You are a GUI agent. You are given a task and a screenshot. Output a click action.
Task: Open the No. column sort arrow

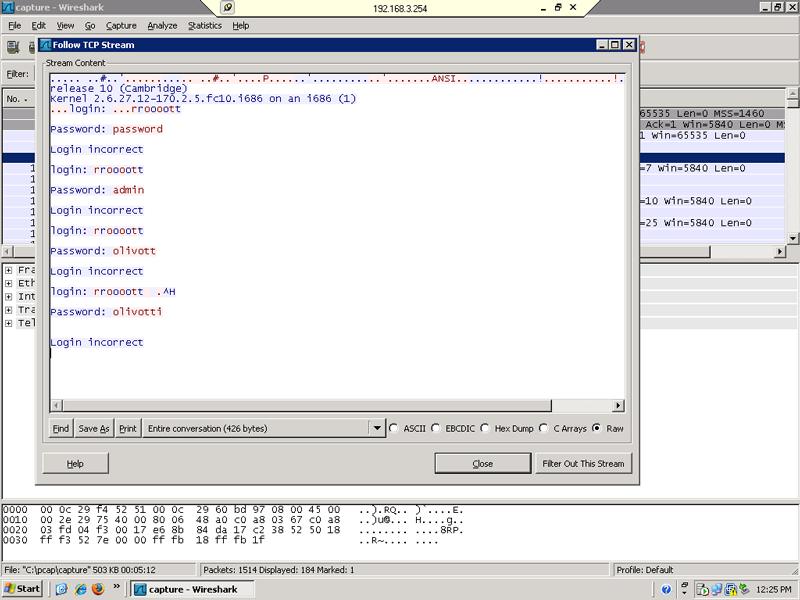click(x=26, y=99)
